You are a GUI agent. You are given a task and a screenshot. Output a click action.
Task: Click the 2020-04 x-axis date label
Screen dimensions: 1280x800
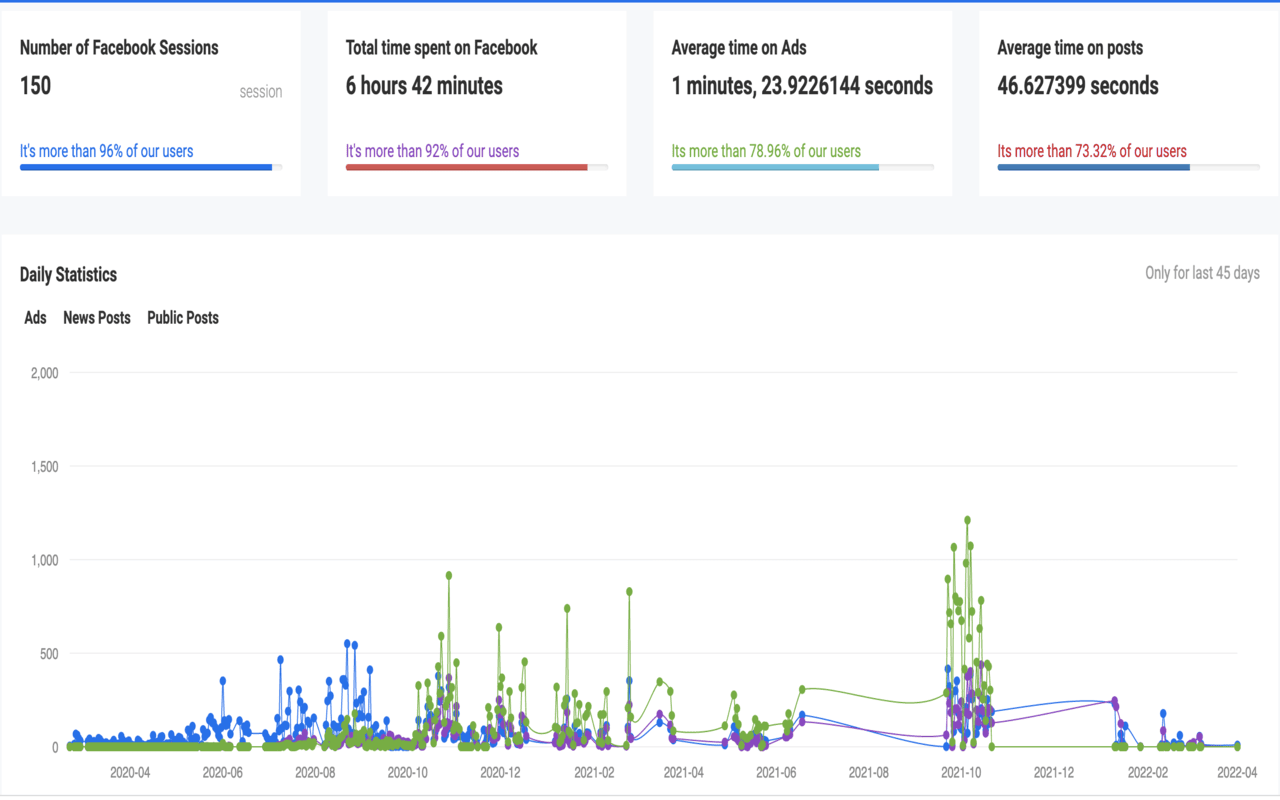(130, 772)
